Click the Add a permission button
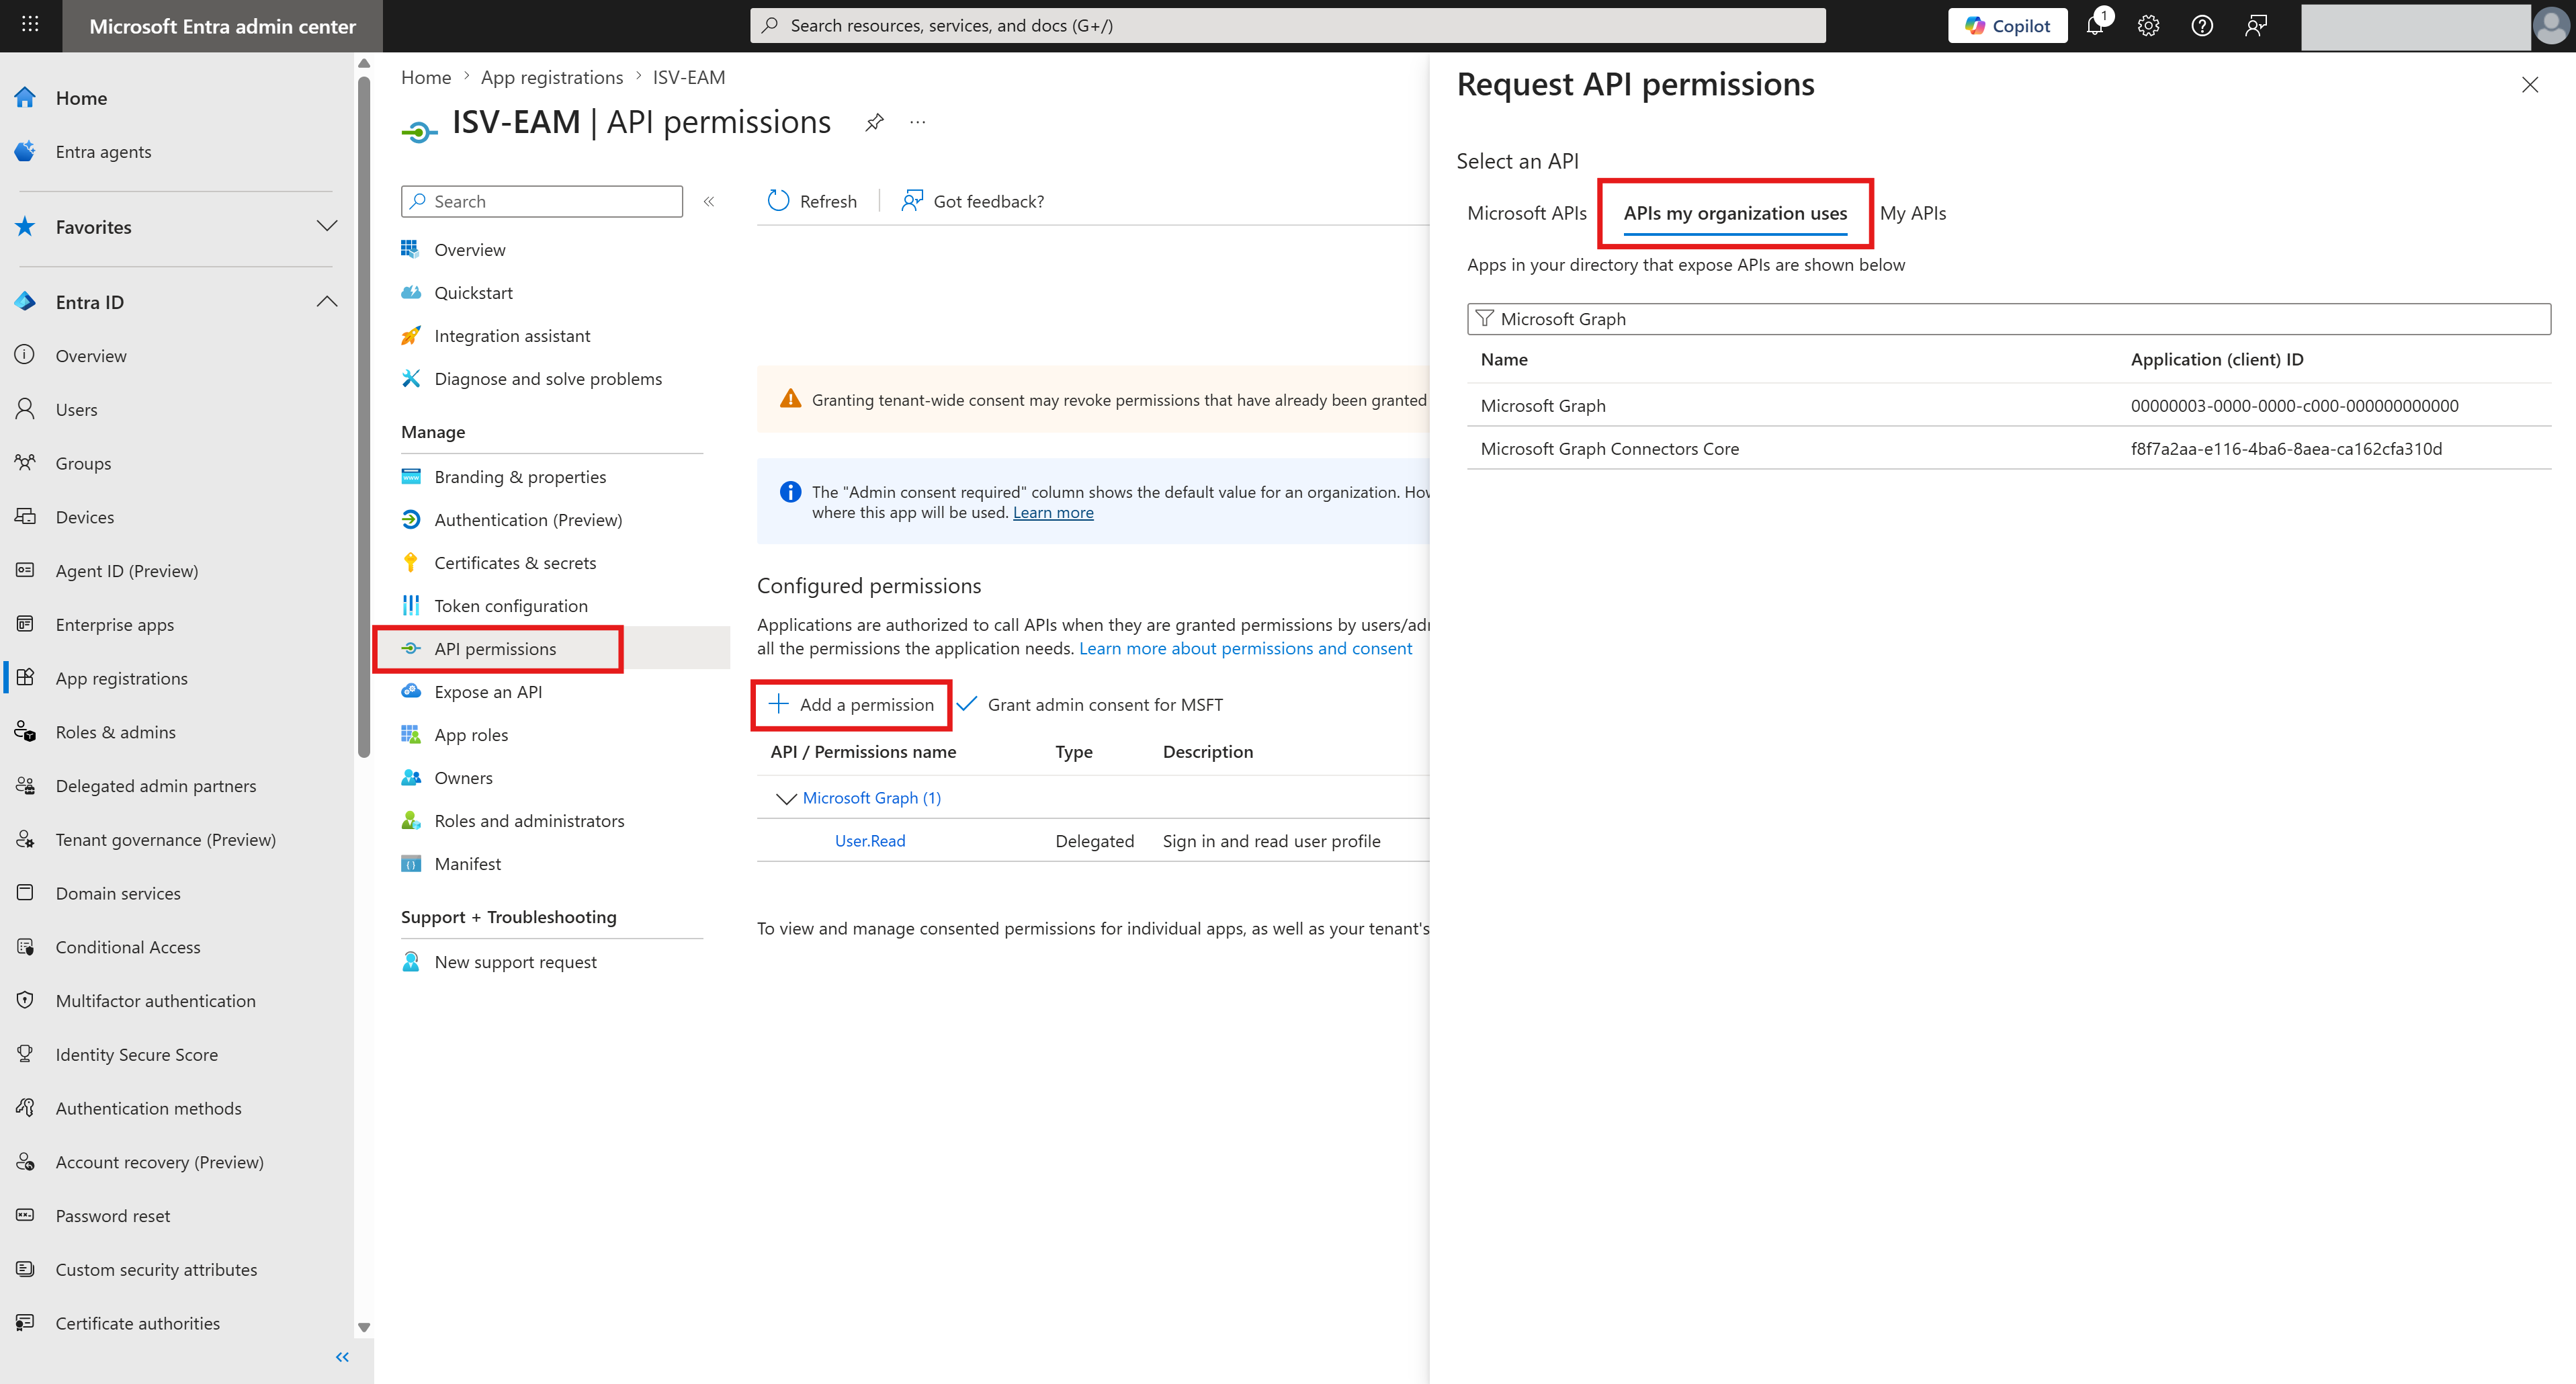Image resolution: width=2576 pixels, height=1384 pixels. pos(851,704)
